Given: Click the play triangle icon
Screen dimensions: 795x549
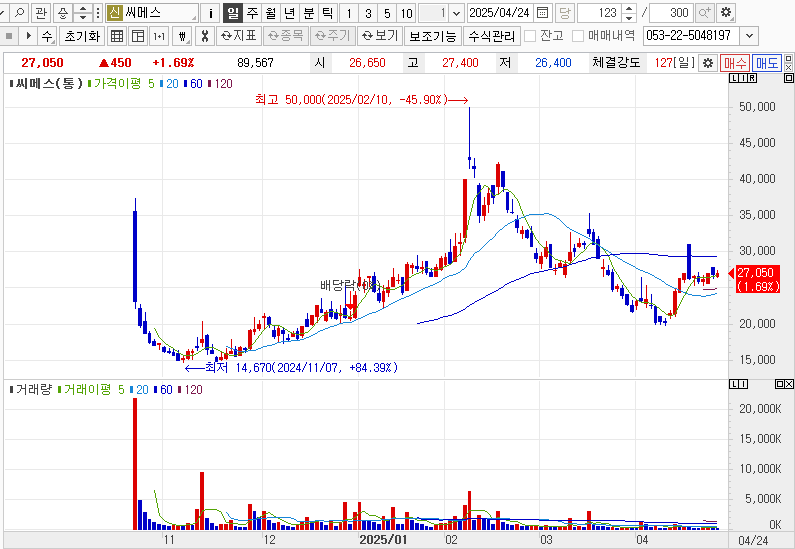Looking at the screenshot, I should point(28,36).
